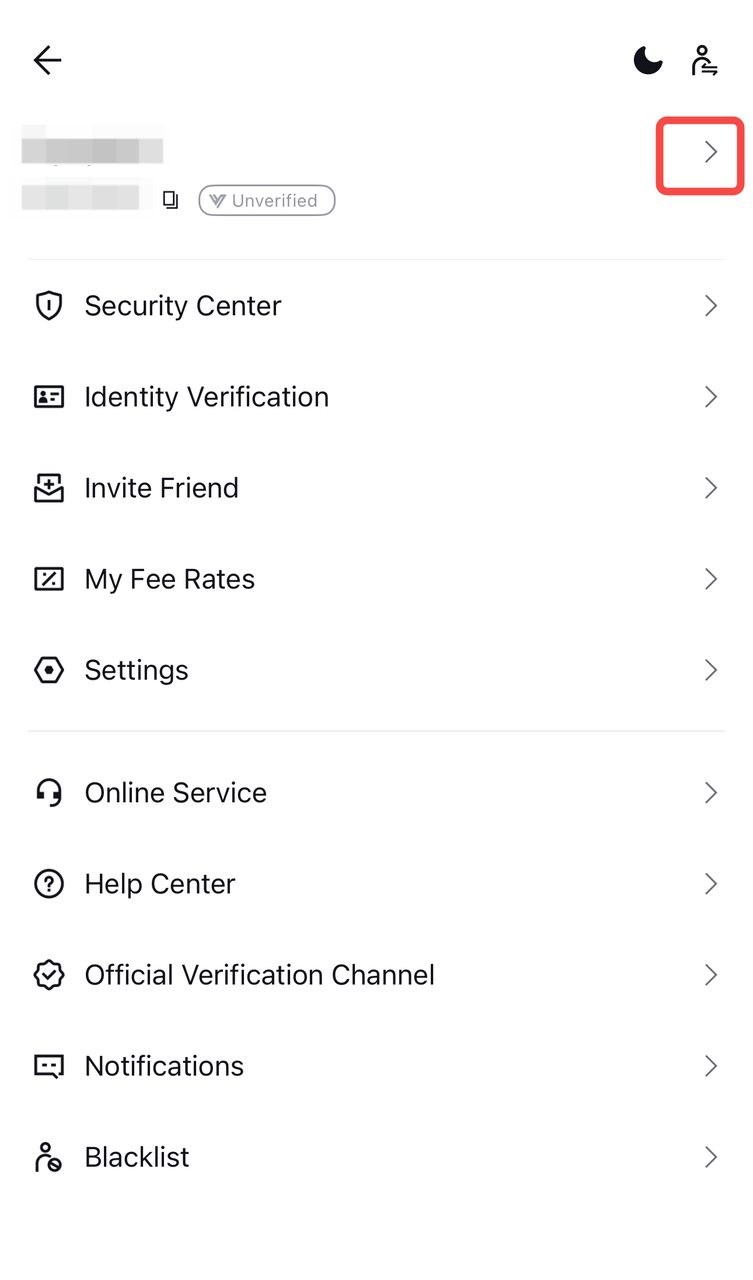Screen dimensions: 753x1280
Task: Click the Identity Verification card icon
Action: (48, 397)
